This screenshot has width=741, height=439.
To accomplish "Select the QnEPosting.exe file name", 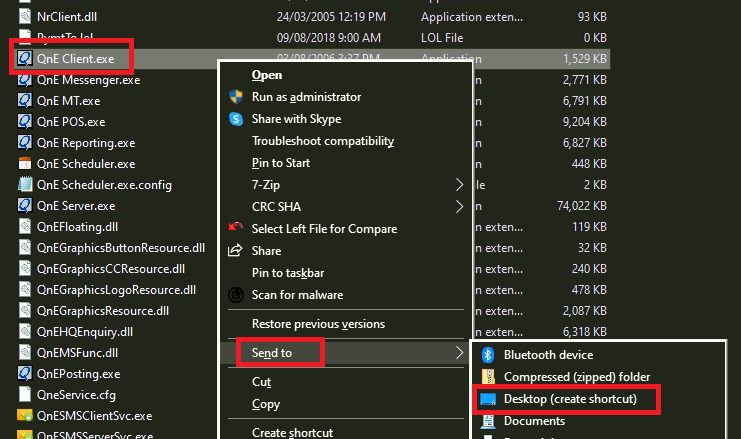I will [78, 374].
